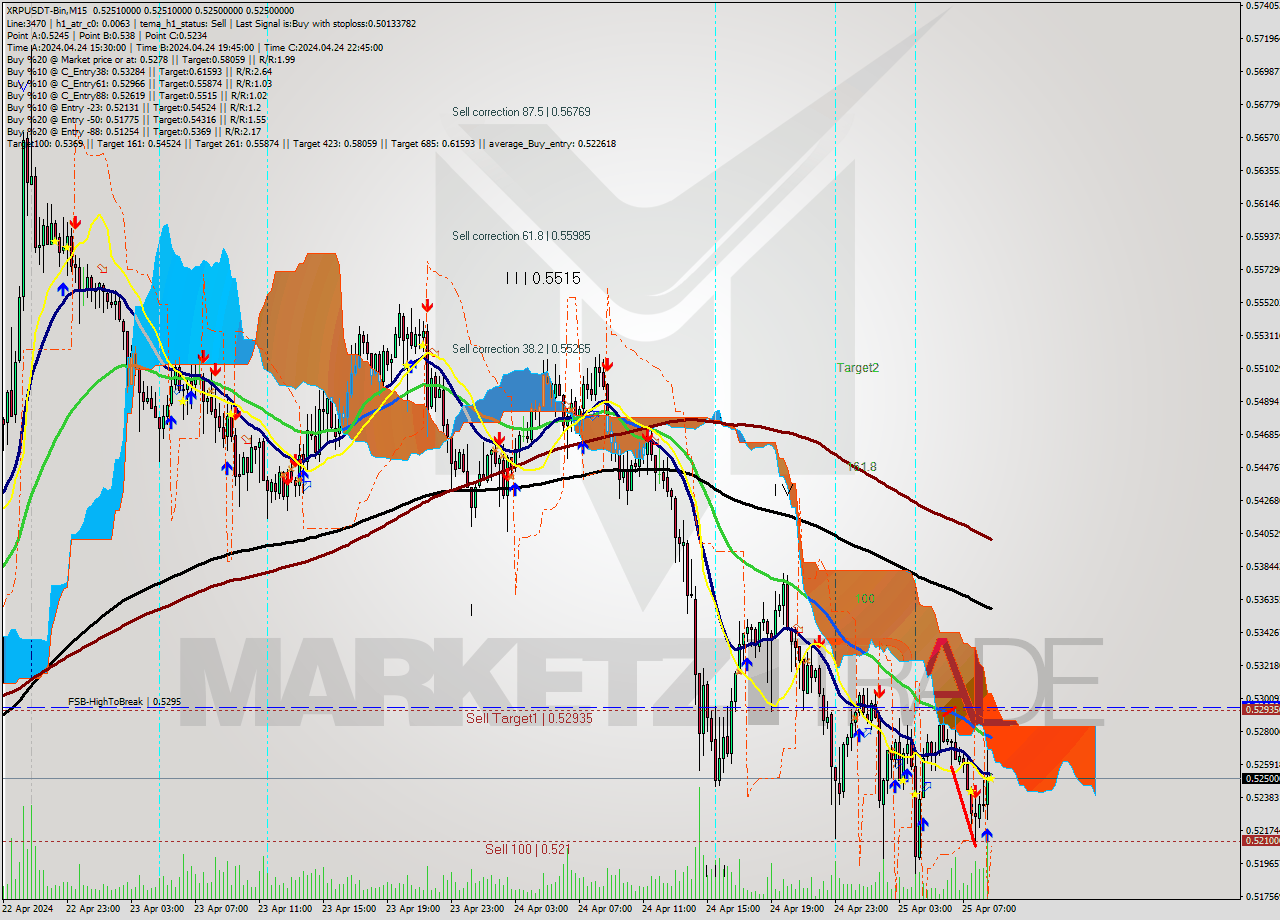Screen dimensions: 1280x920
Task: Click the 0.57405 price axis value
Action: (x=1261, y=6)
